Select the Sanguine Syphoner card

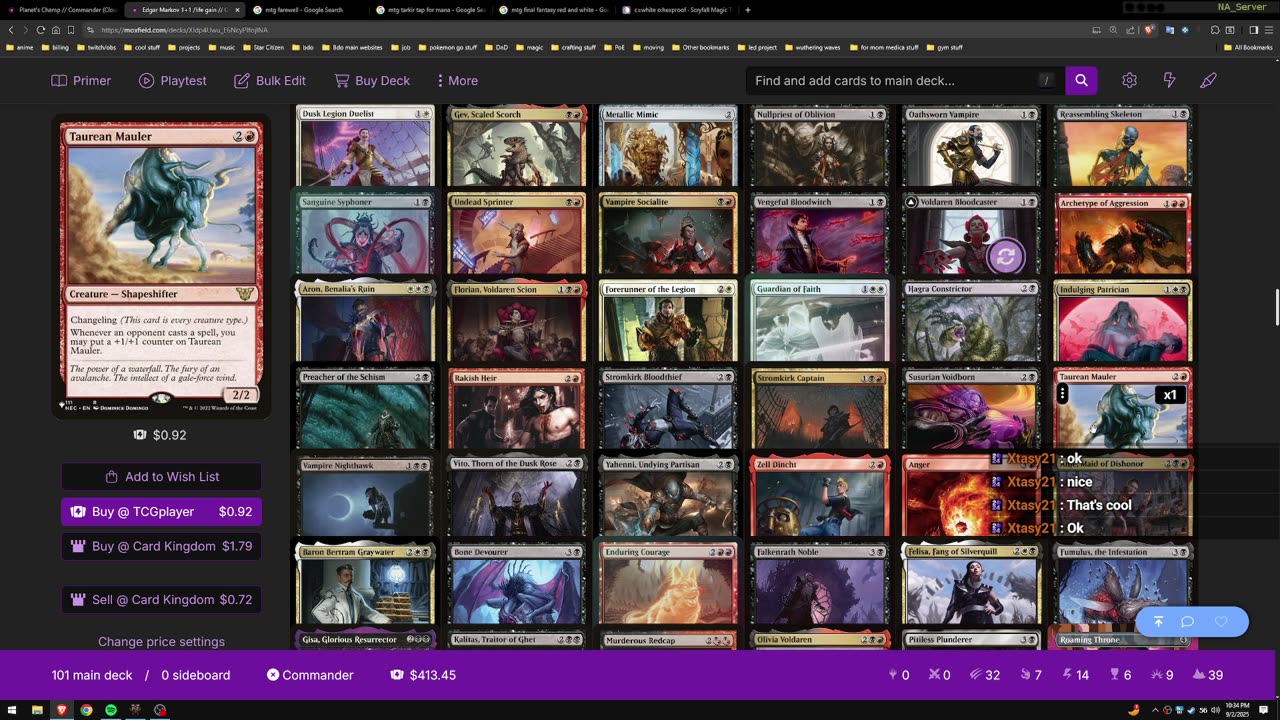point(365,234)
